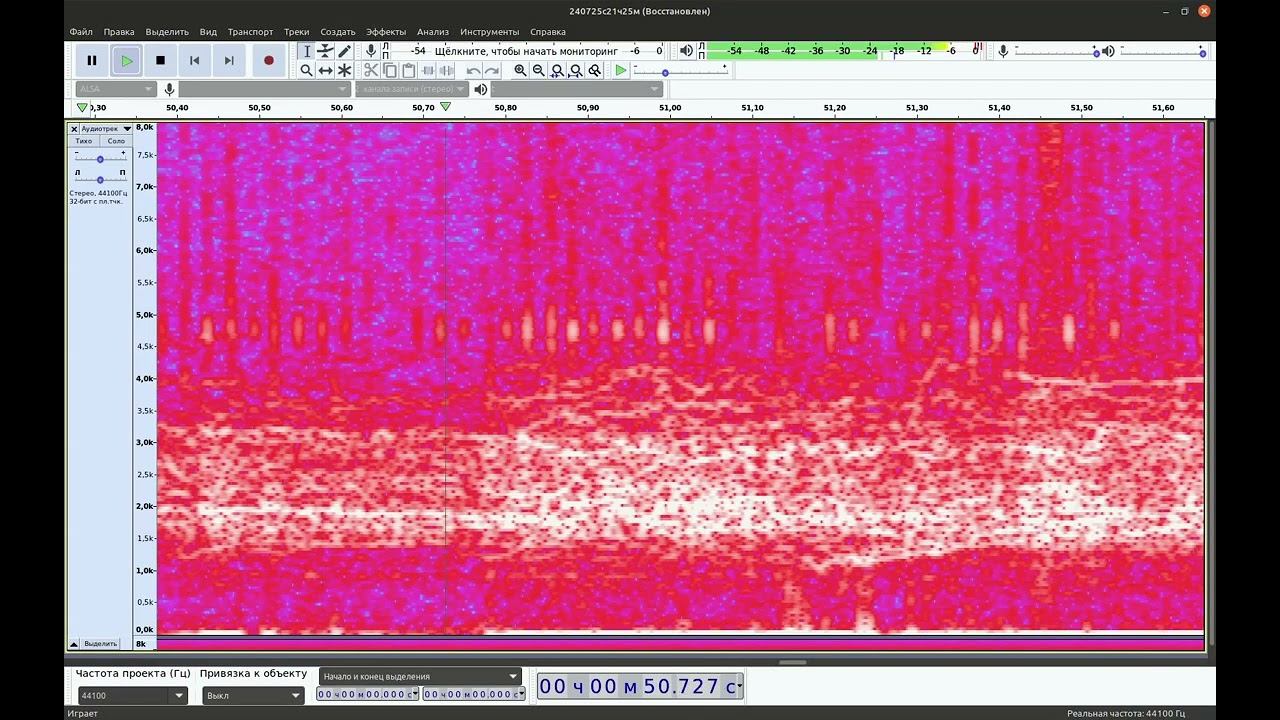Toggle the Тихо mute button
1280x720 pixels.
[x=84, y=141]
